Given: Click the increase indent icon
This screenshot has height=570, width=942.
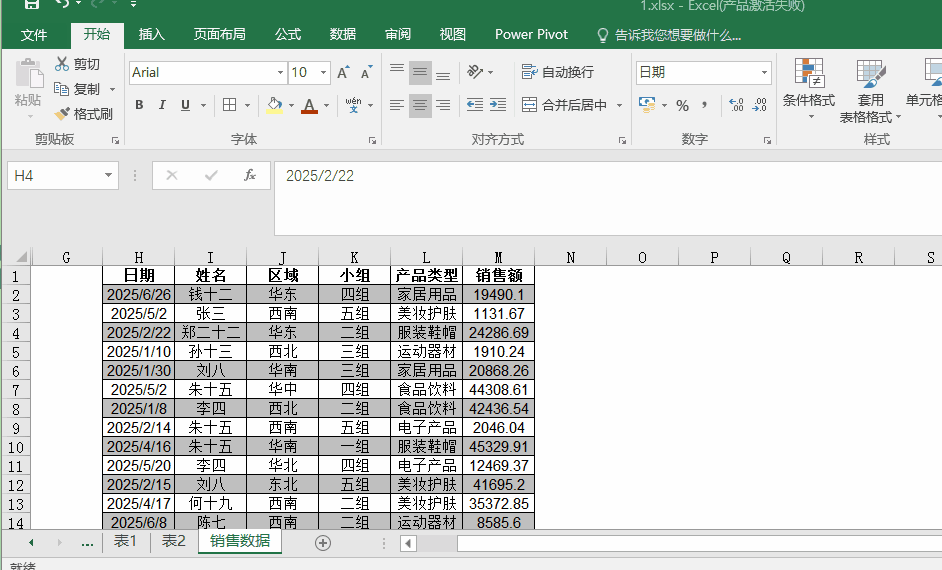Looking at the screenshot, I should pyautogui.click(x=498, y=105).
